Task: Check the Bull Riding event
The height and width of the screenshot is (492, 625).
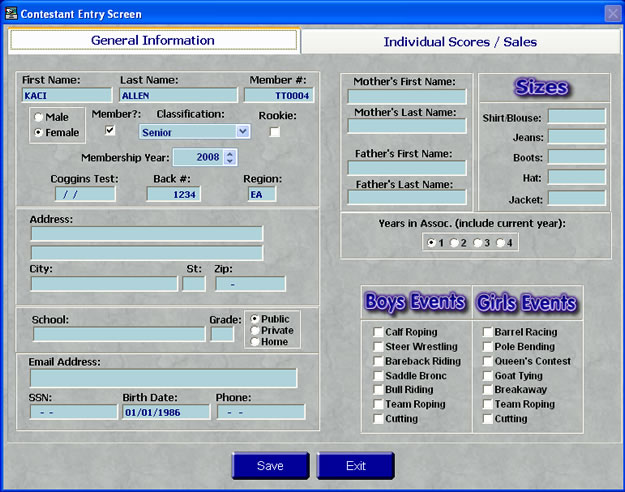Action: click(379, 390)
